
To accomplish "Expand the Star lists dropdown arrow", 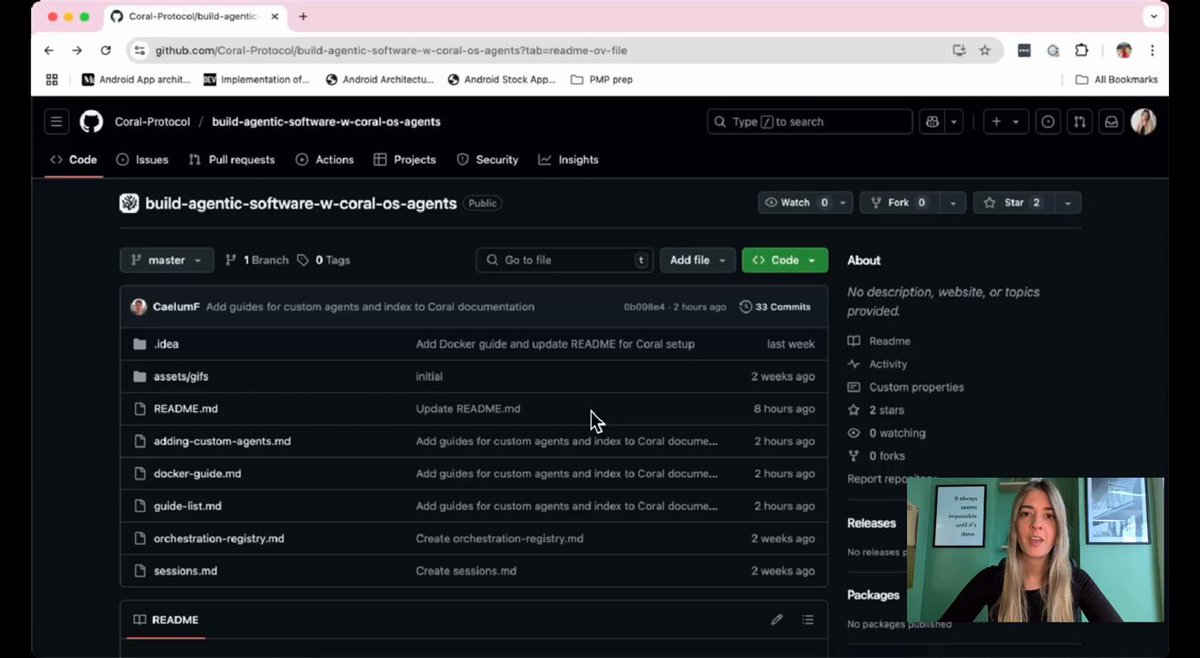I will pyautogui.click(x=1068, y=203).
